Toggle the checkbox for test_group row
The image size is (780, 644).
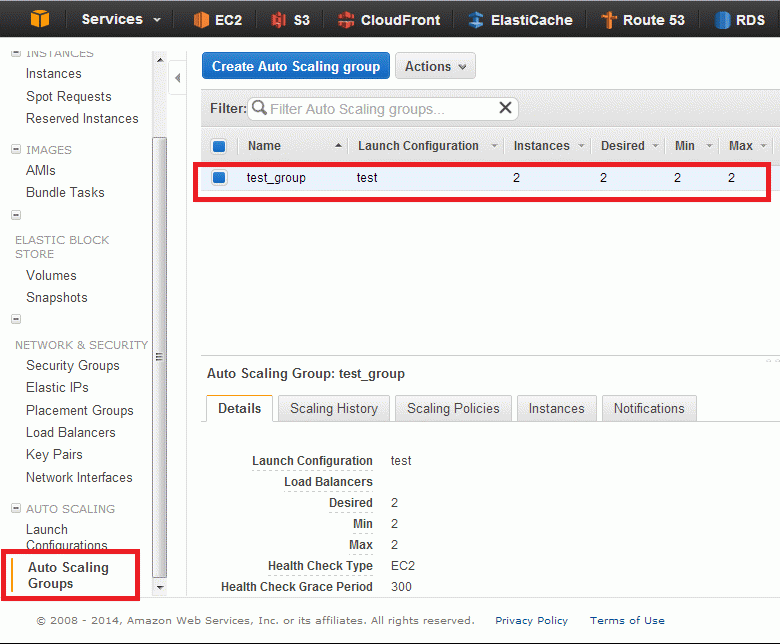pos(219,178)
